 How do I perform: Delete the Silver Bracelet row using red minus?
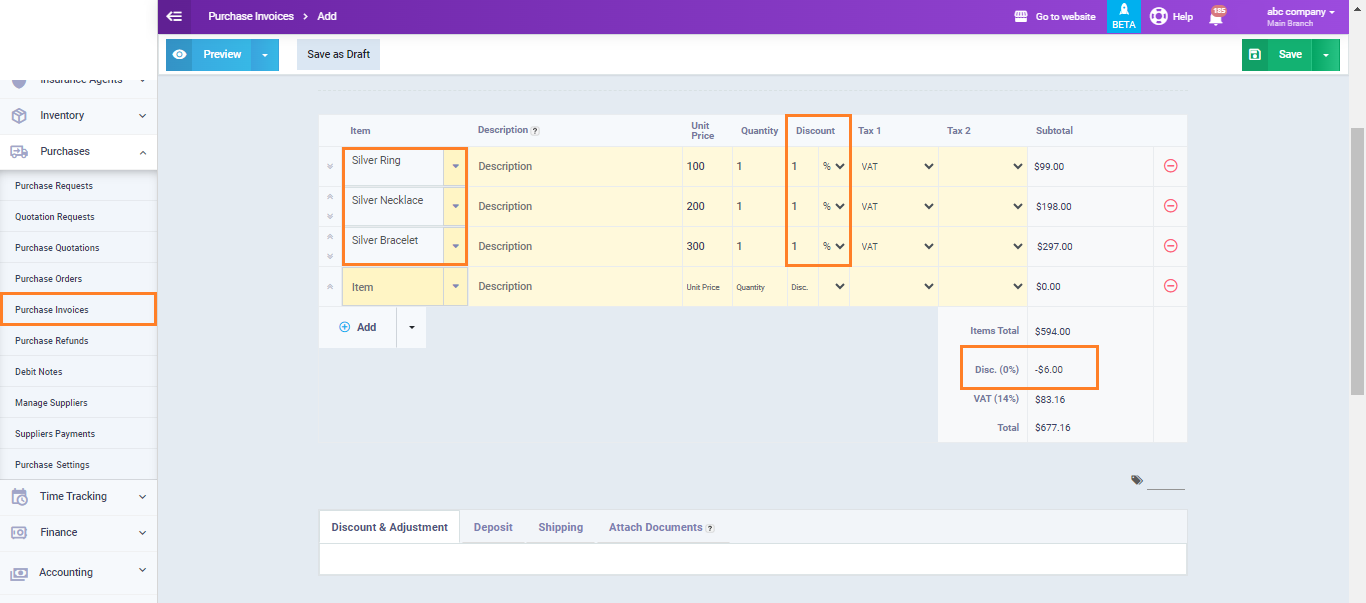1170,246
